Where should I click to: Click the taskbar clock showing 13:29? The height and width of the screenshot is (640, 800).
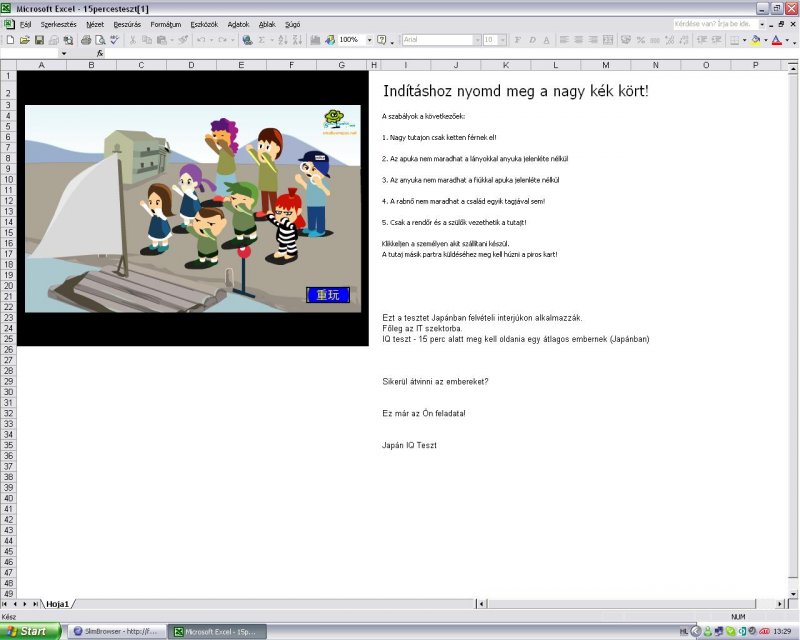(x=782, y=632)
